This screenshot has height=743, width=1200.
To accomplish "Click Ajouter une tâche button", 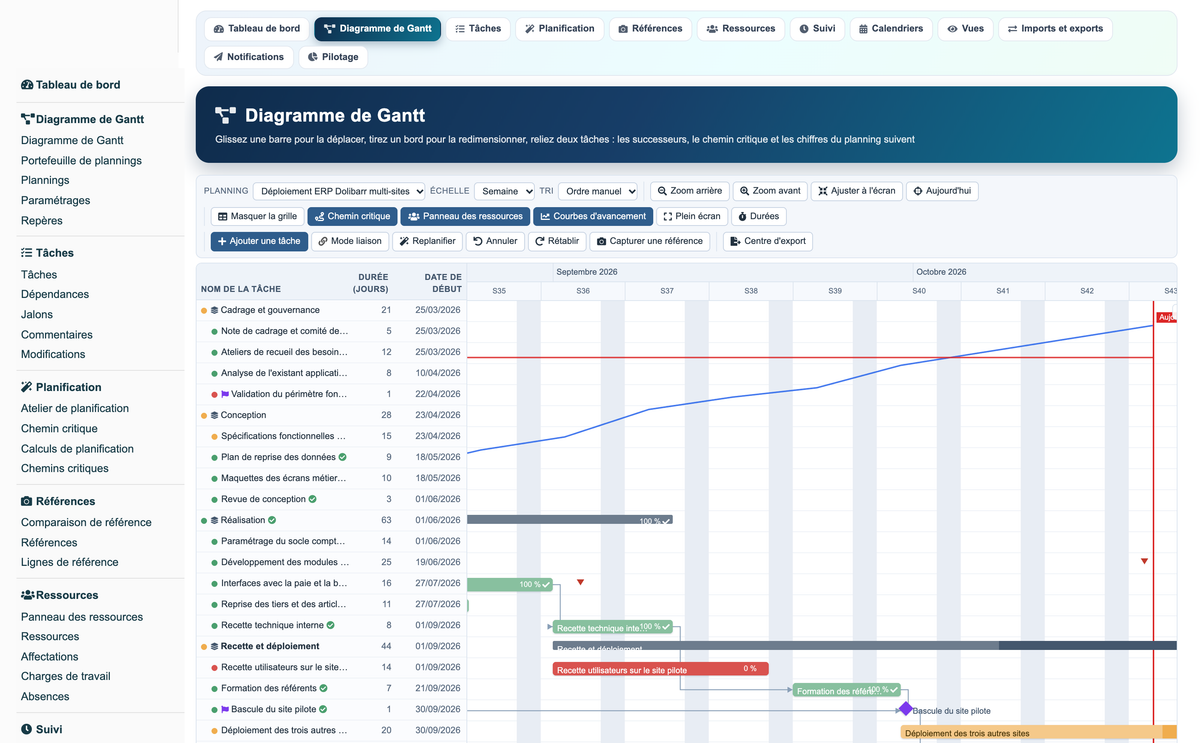I will click(x=259, y=241).
